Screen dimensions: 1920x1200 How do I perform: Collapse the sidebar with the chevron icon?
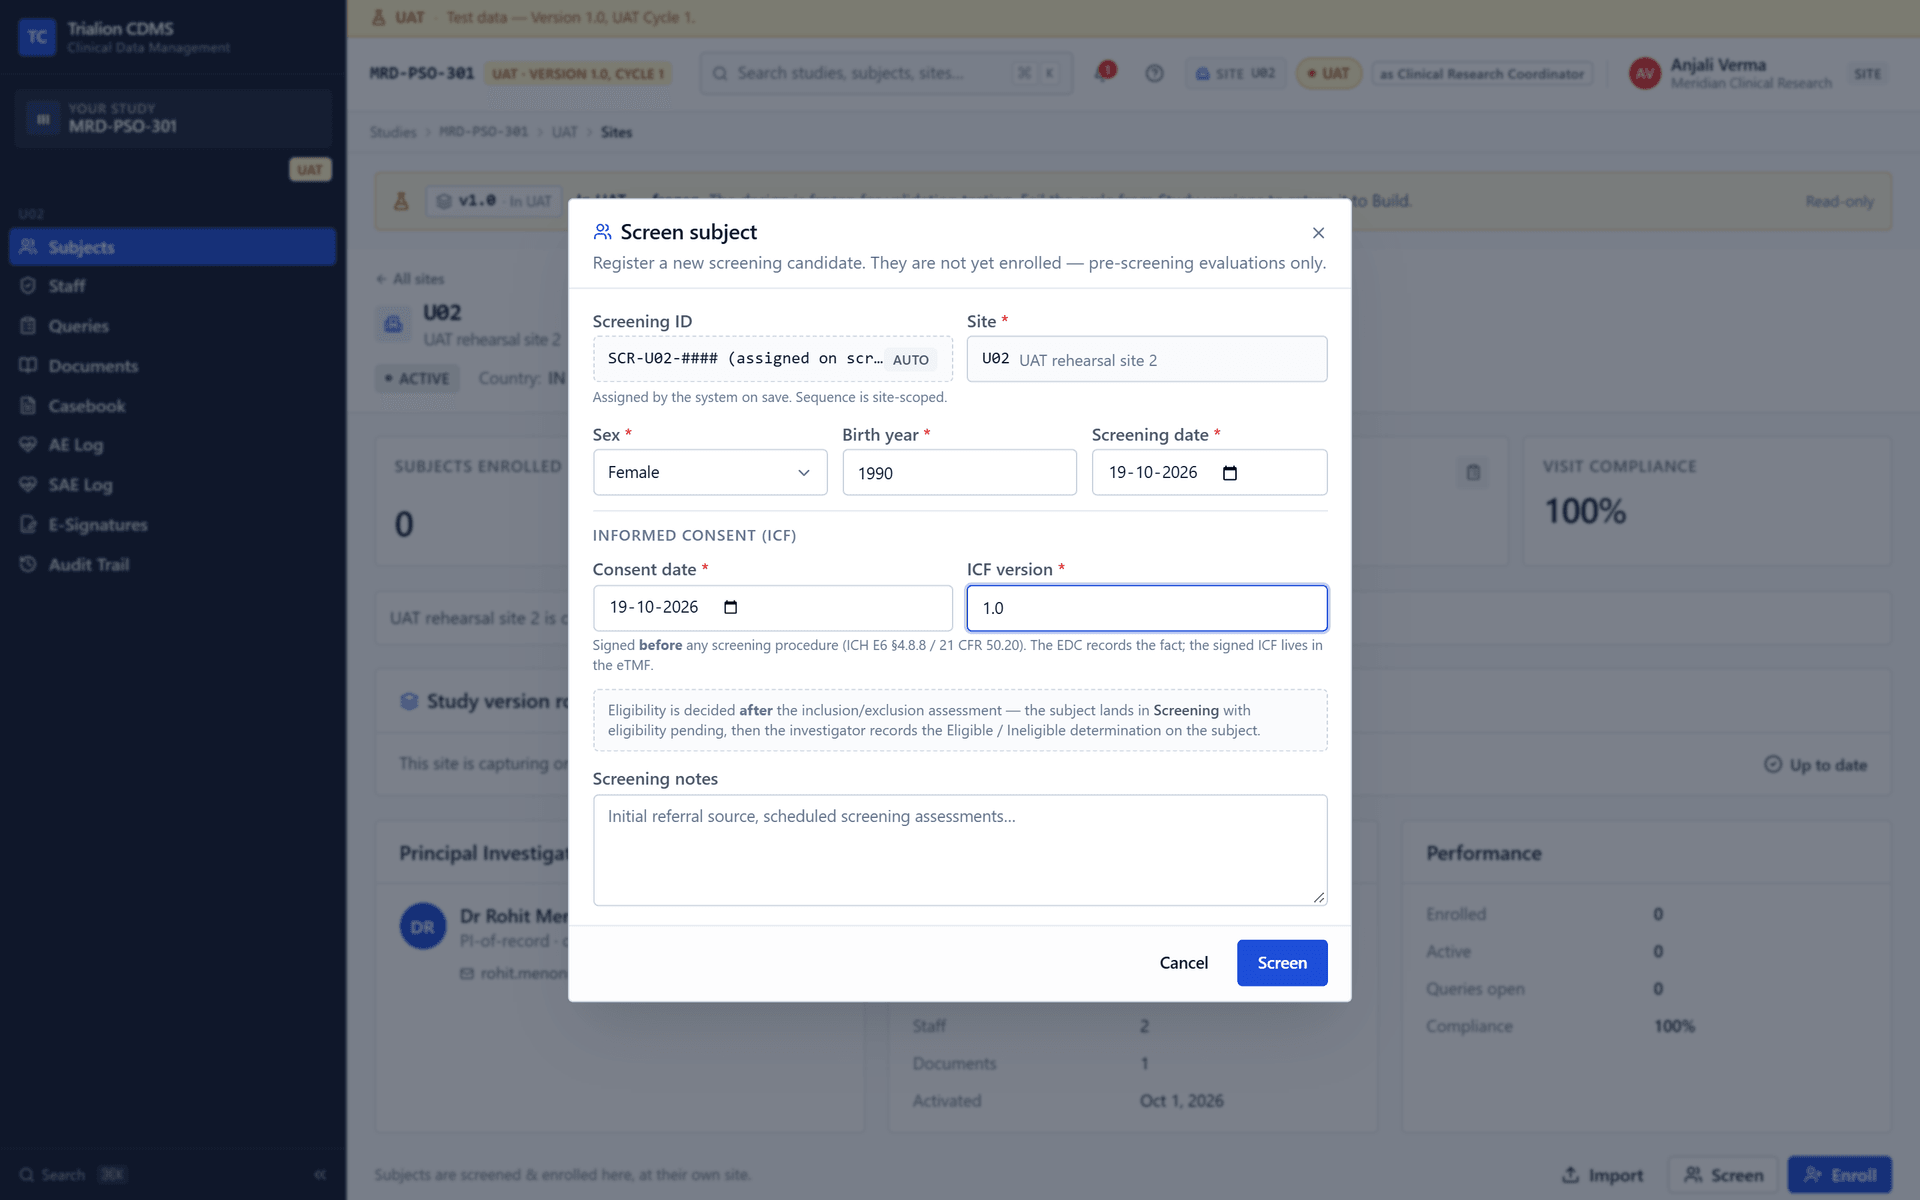pos(320,1174)
